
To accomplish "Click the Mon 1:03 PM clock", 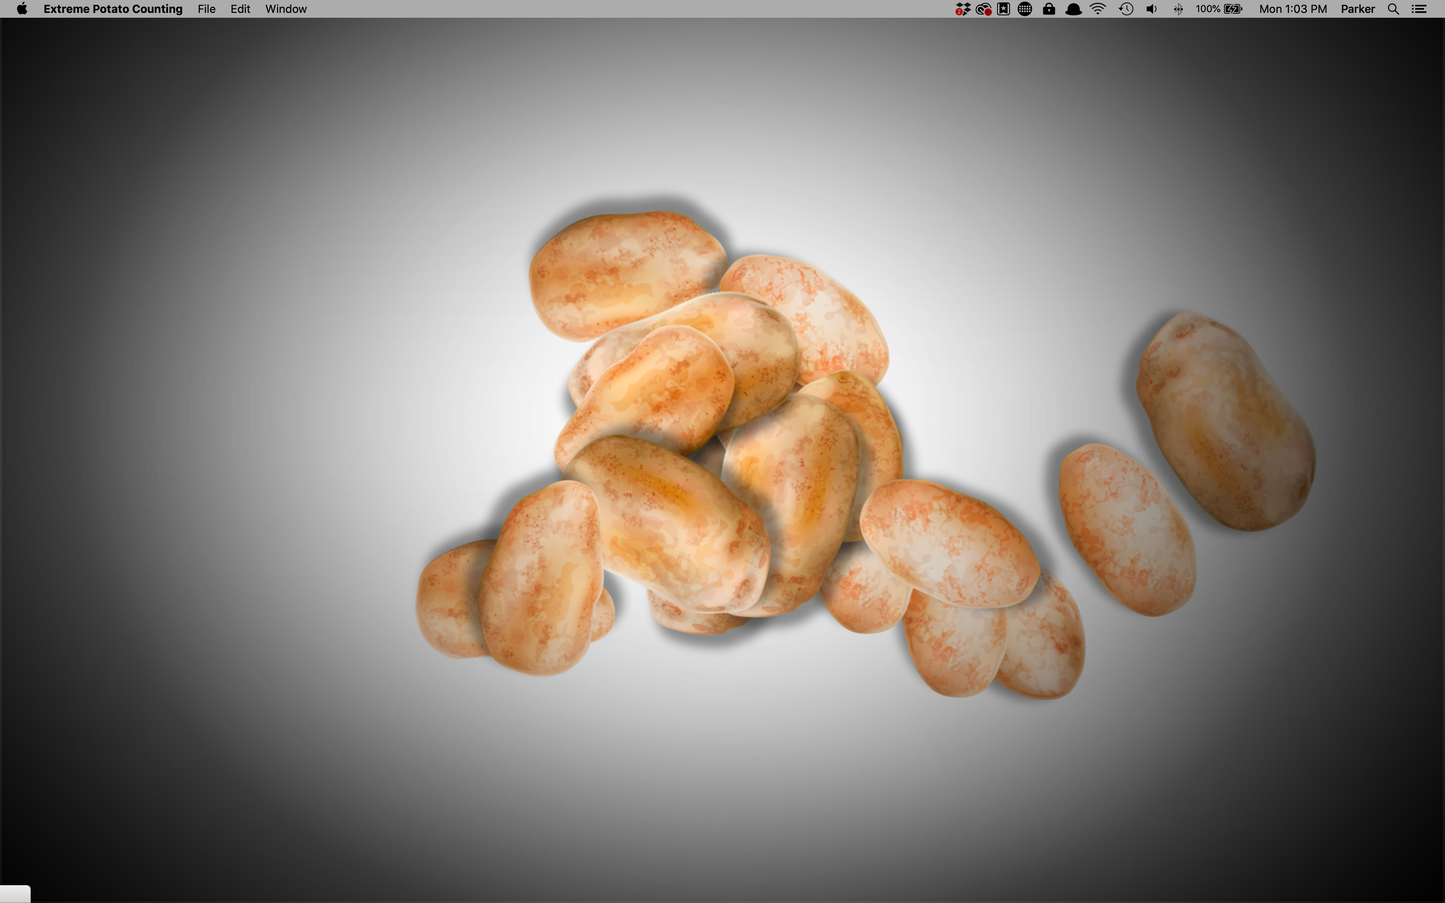I will click(x=1293, y=9).
